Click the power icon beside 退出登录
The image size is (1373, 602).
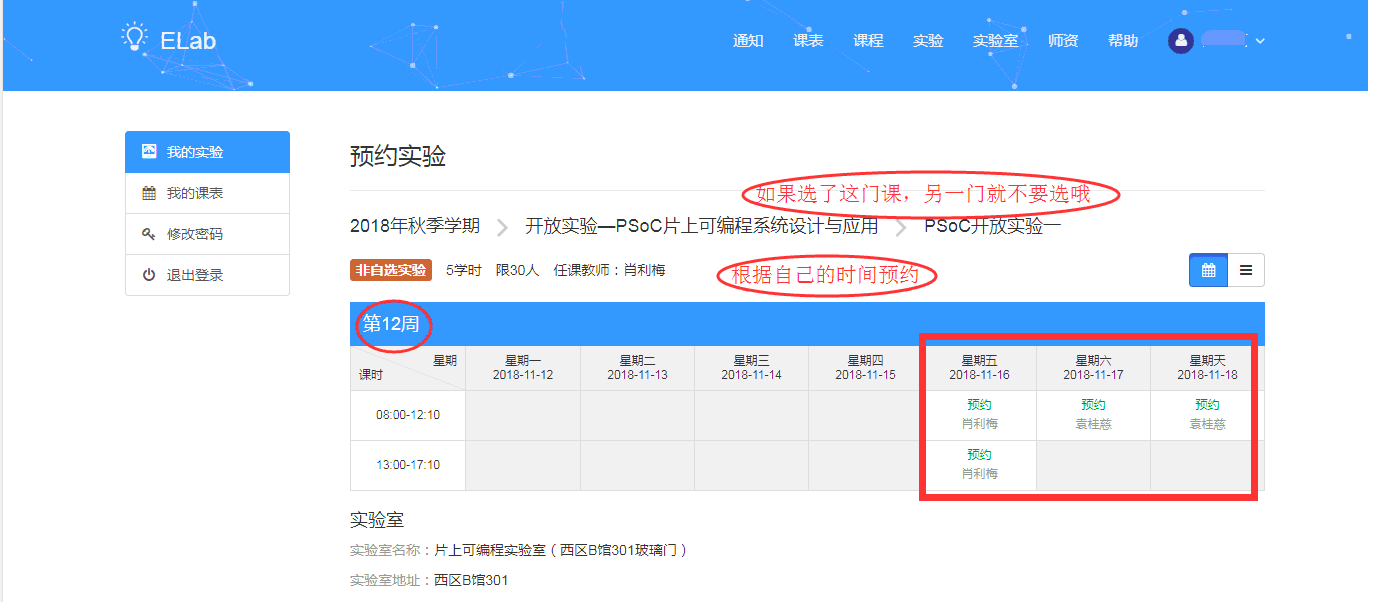click(x=146, y=274)
